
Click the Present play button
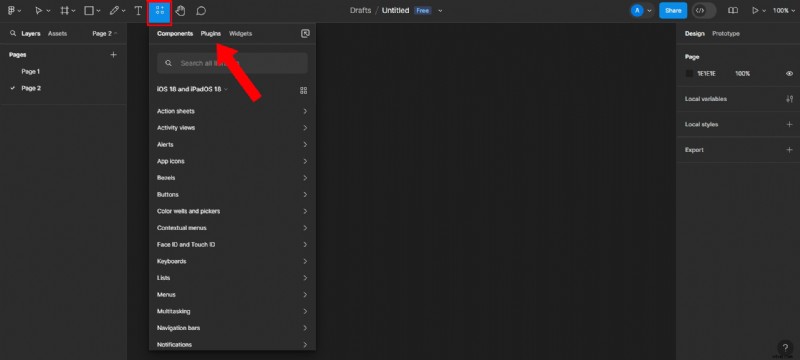(x=755, y=11)
